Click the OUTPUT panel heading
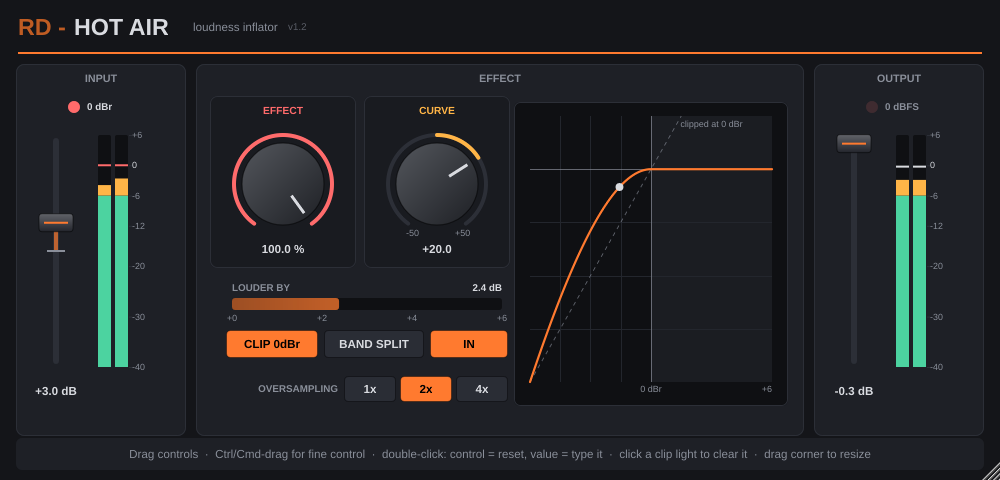 (899, 78)
